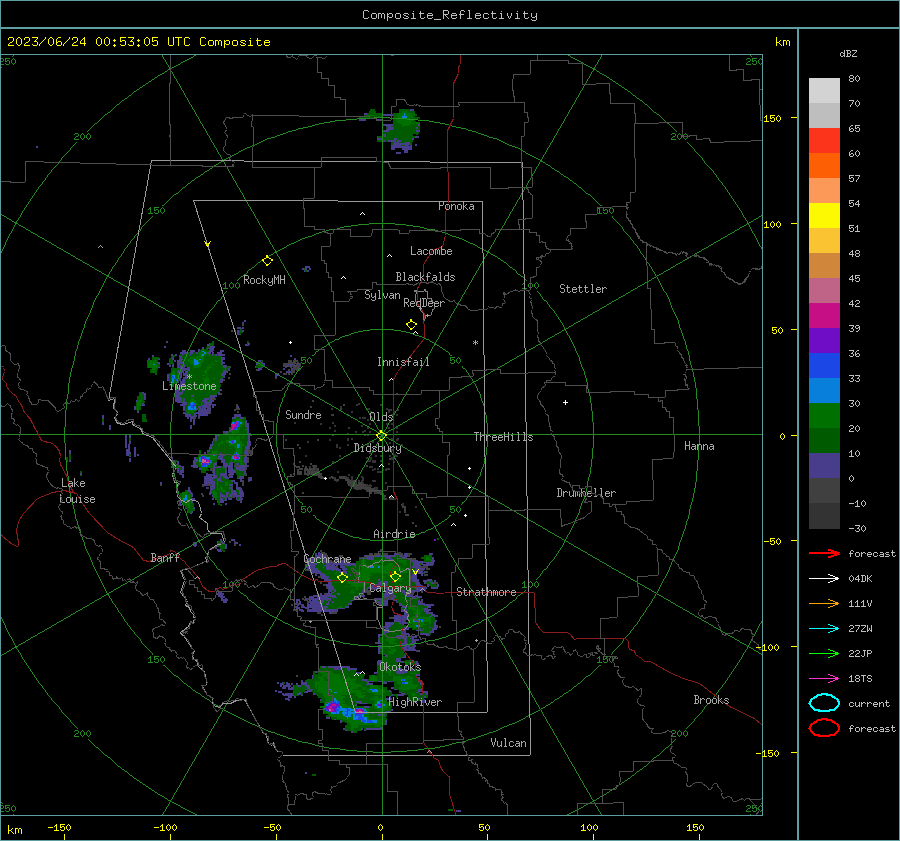Image resolution: width=900 pixels, height=841 pixels.
Task: Click the radar center diamond at Didsbury
Action: click(x=382, y=435)
